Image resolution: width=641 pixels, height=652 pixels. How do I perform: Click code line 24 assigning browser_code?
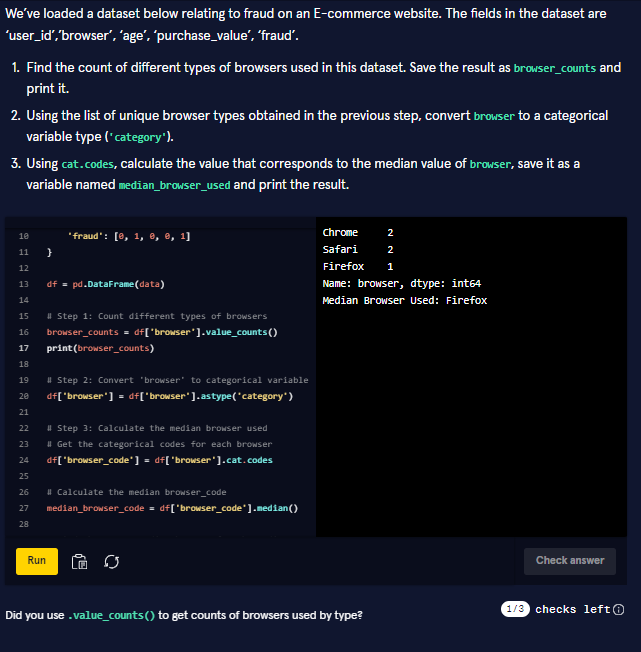[x=160, y=460]
